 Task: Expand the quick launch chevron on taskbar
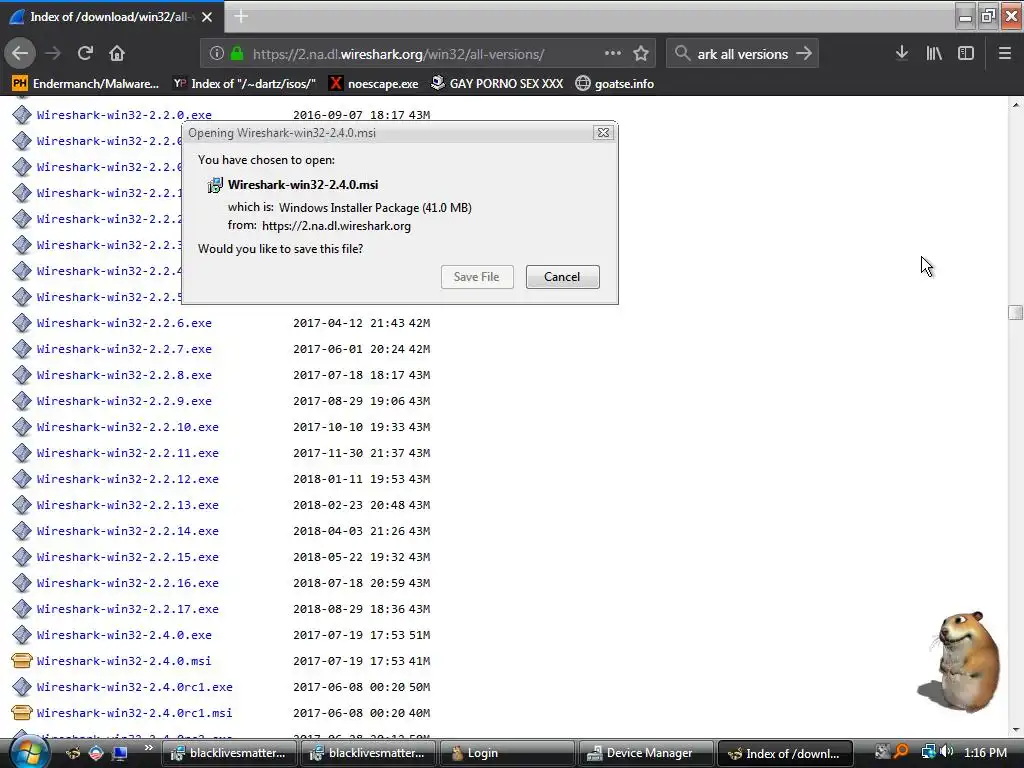149,747
